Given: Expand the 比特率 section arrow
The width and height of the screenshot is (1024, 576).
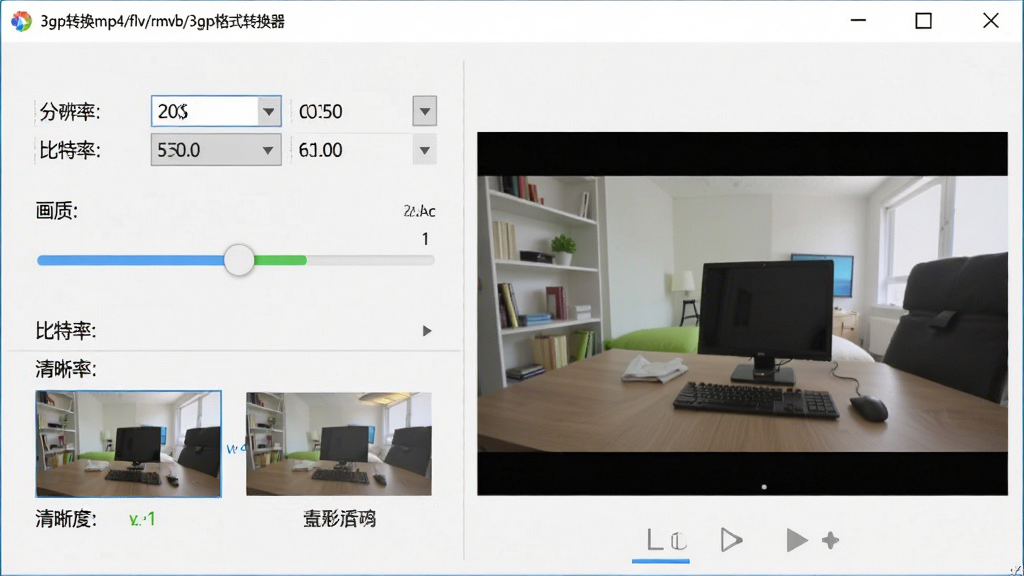Looking at the screenshot, I should pos(426,331).
